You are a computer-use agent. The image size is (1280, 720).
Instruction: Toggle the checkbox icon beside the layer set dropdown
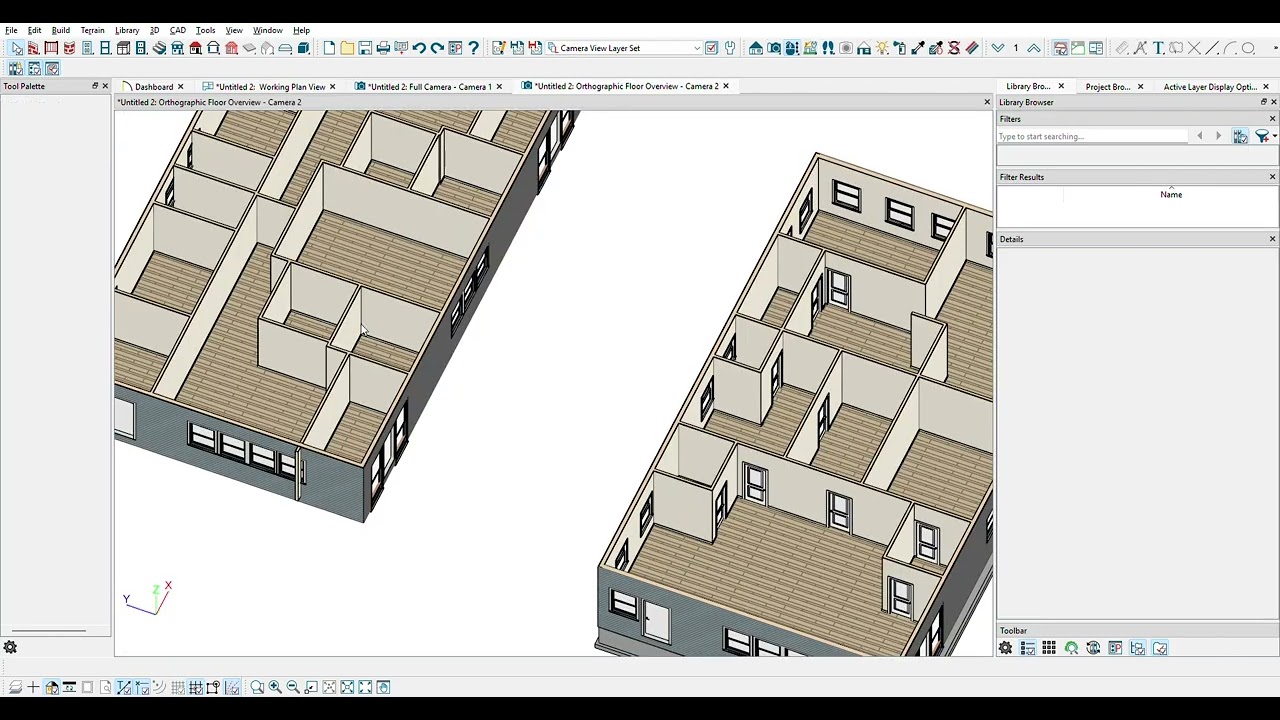pos(711,48)
